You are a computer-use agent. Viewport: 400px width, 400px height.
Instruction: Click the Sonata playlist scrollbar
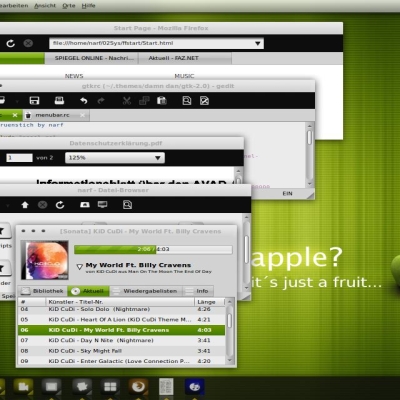pyautogui.click(x=230, y=332)
